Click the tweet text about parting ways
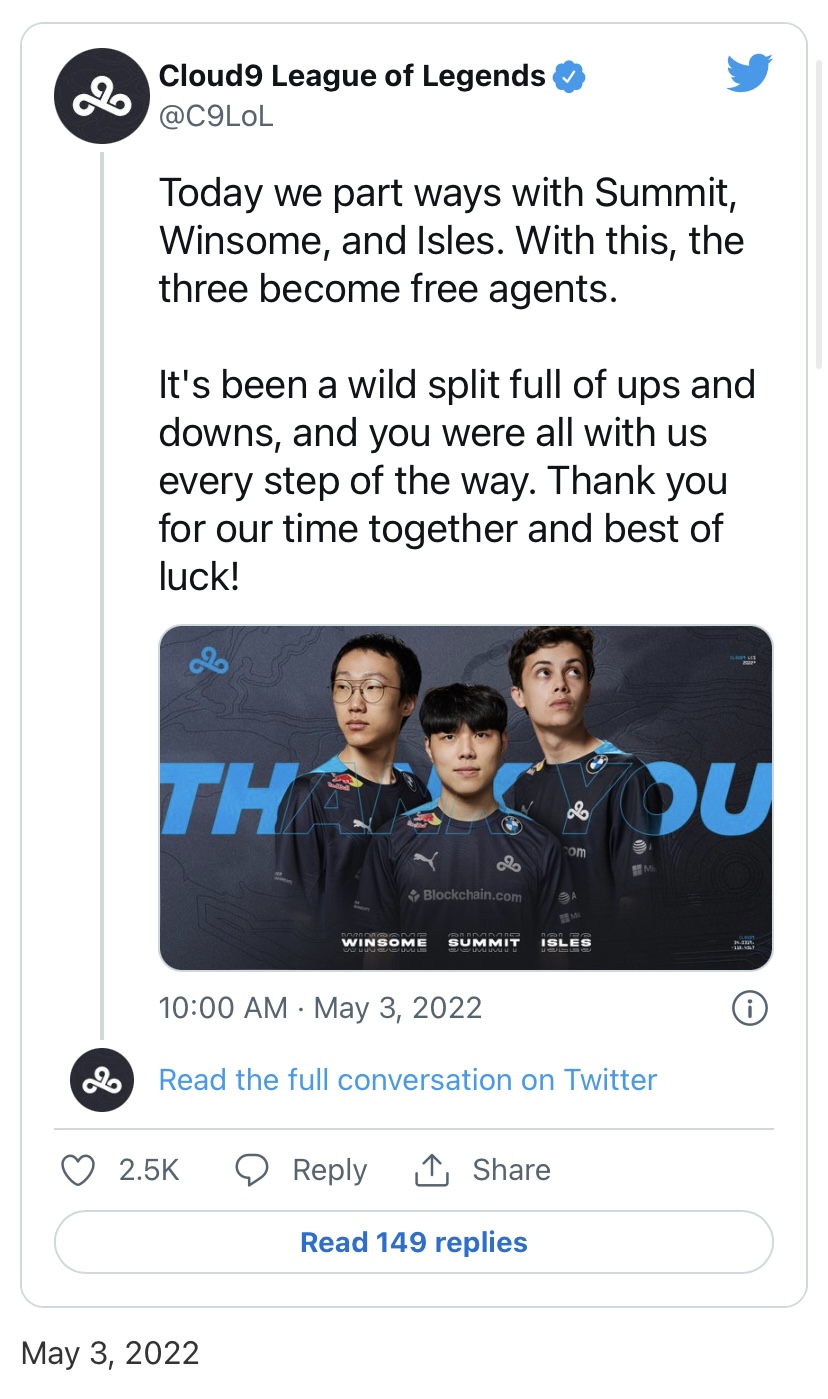 coord(450,240)
